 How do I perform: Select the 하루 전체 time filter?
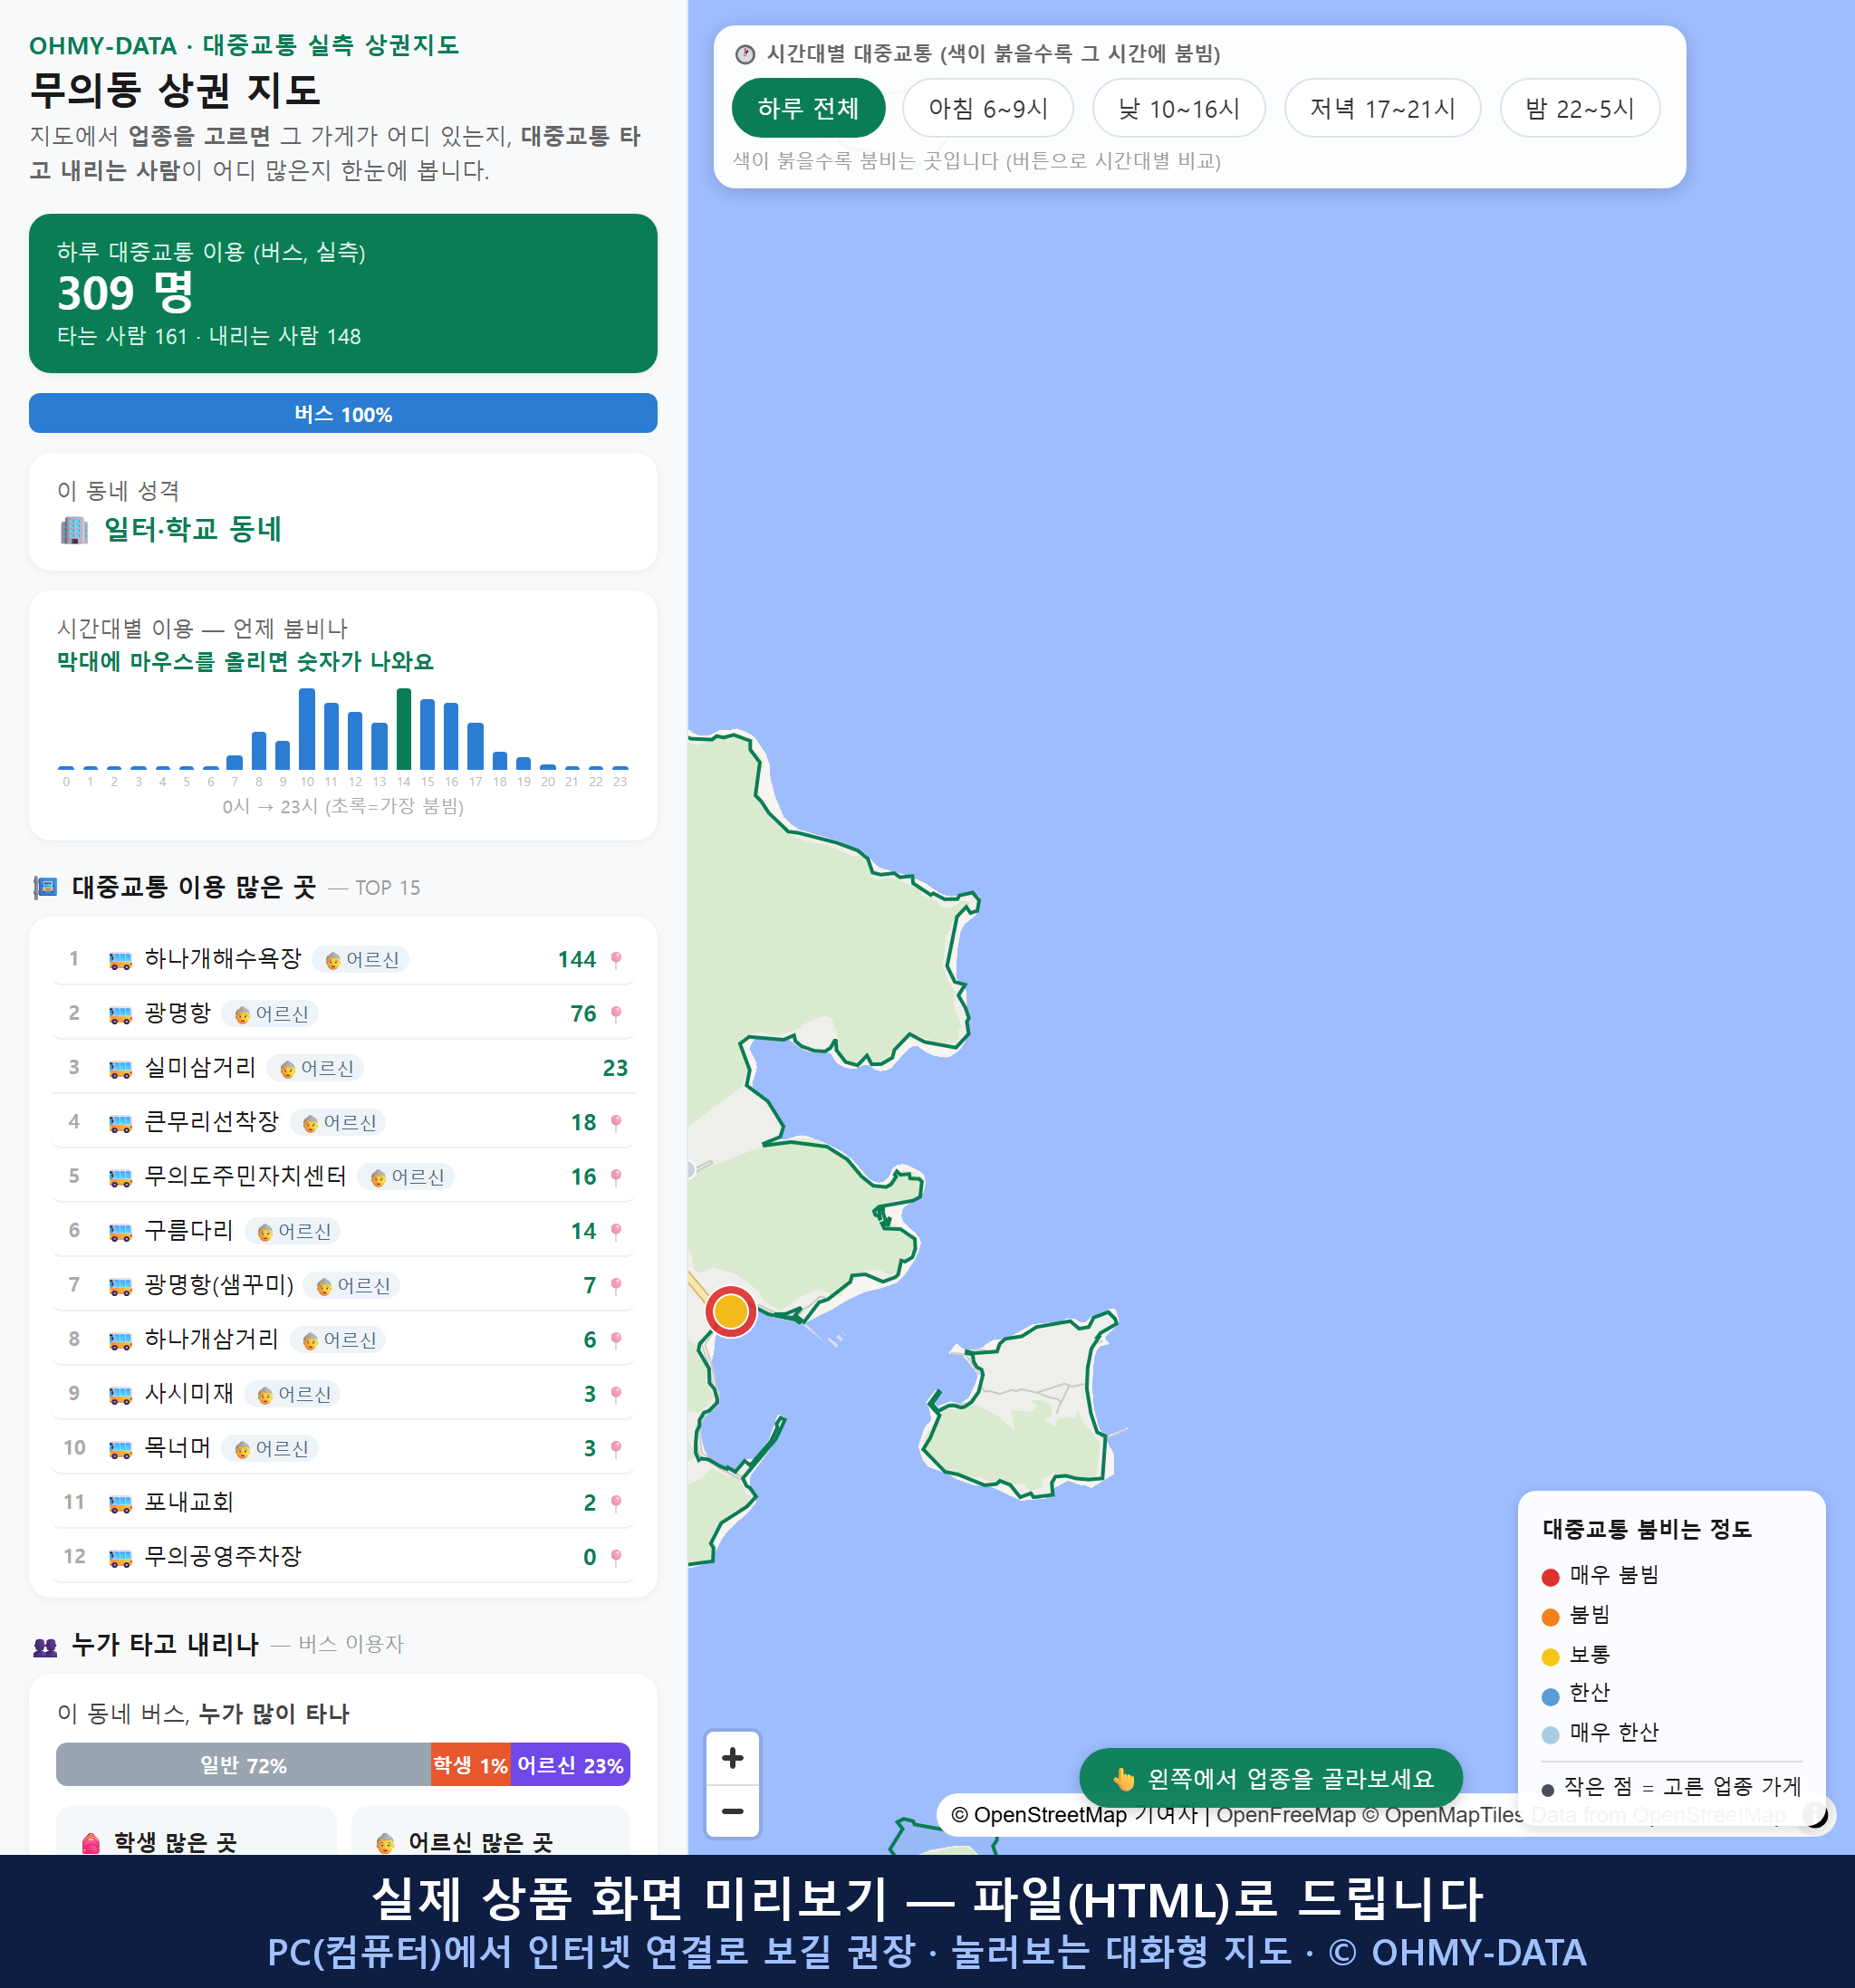point(808,108)
